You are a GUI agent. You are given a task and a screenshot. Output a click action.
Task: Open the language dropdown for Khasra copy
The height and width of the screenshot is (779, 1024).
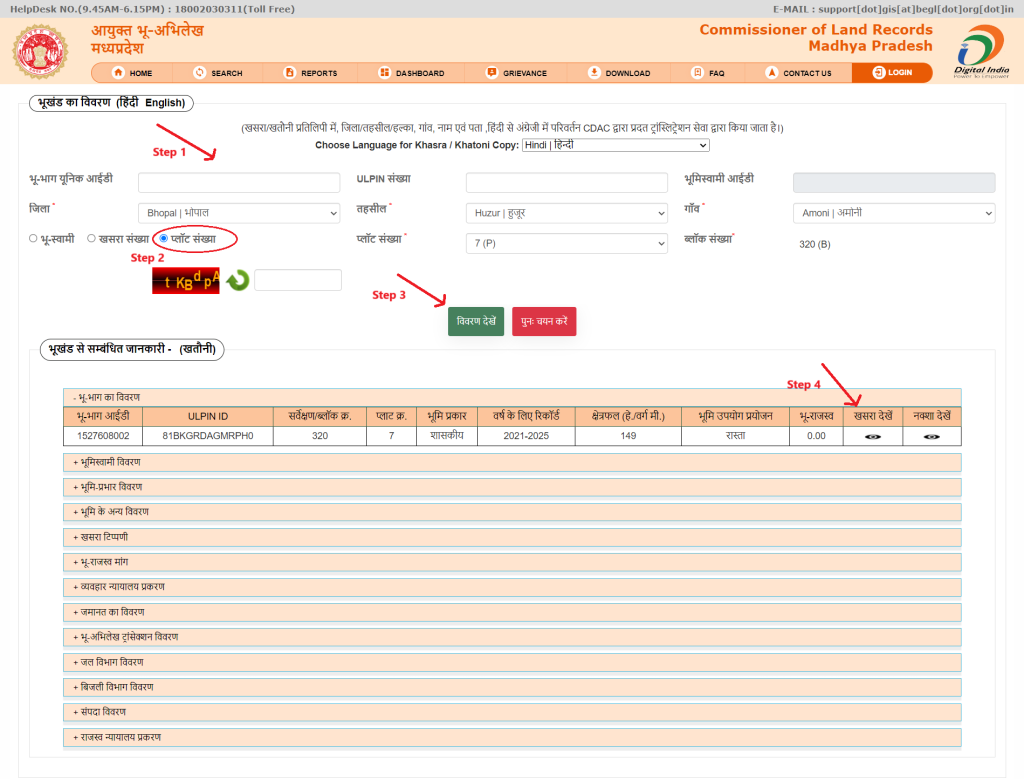(615, 145)
